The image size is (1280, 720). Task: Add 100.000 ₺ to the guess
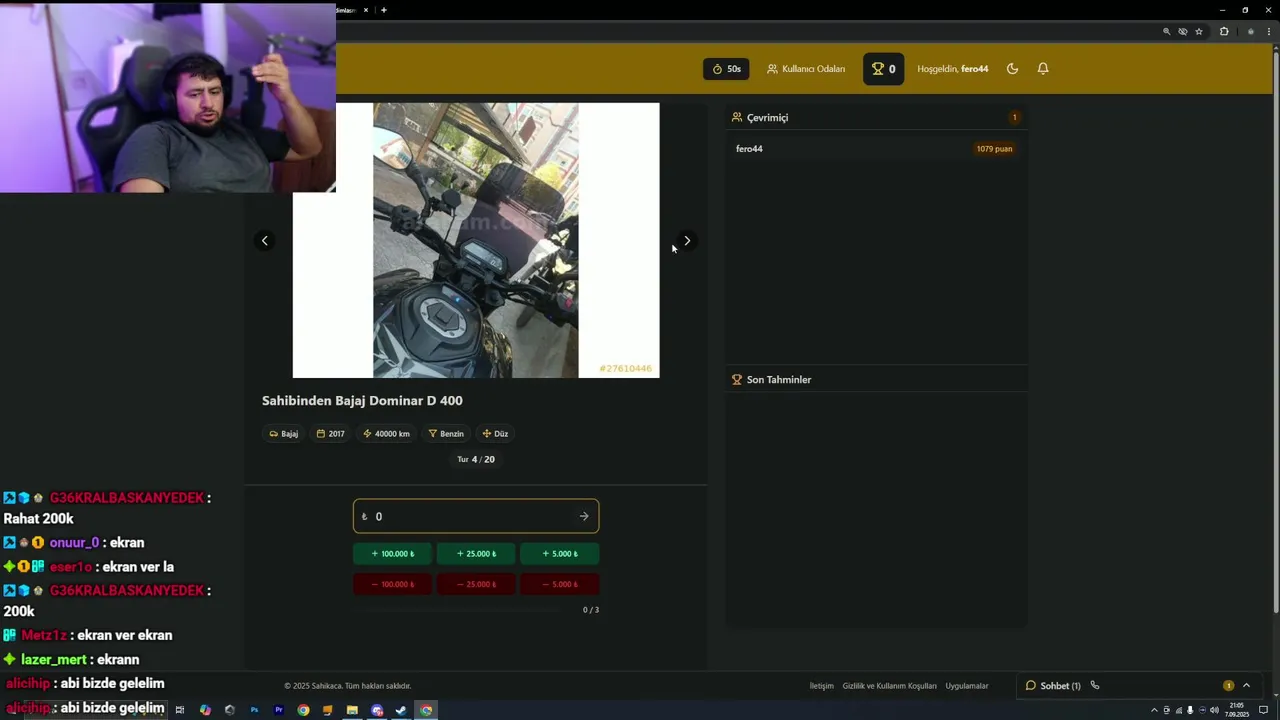click(392, 554)
